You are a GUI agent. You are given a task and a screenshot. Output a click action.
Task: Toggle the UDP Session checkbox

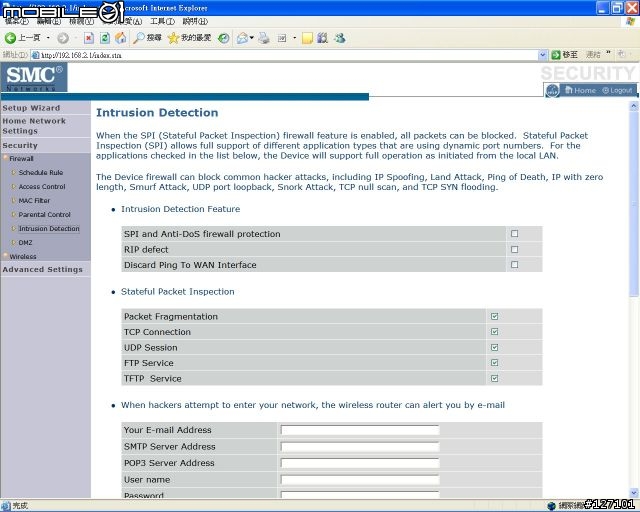495,347
